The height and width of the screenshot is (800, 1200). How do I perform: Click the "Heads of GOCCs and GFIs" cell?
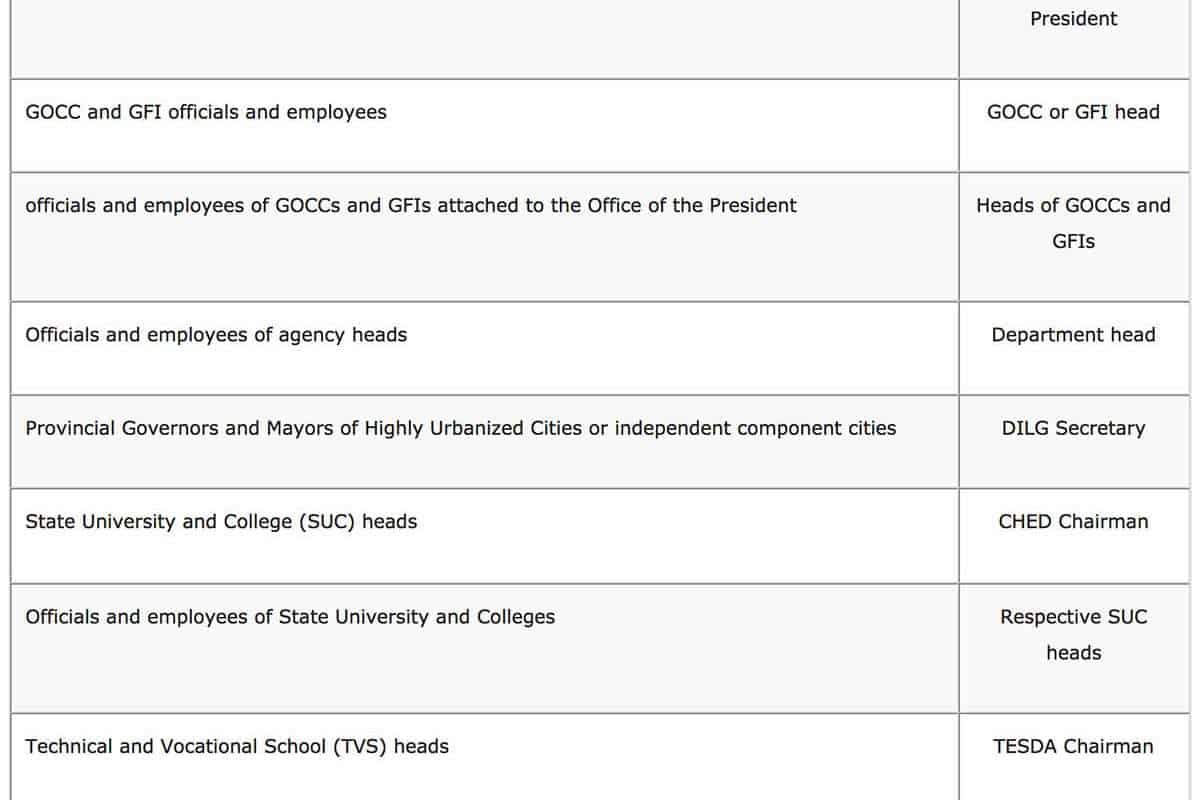click(1073, 223)
